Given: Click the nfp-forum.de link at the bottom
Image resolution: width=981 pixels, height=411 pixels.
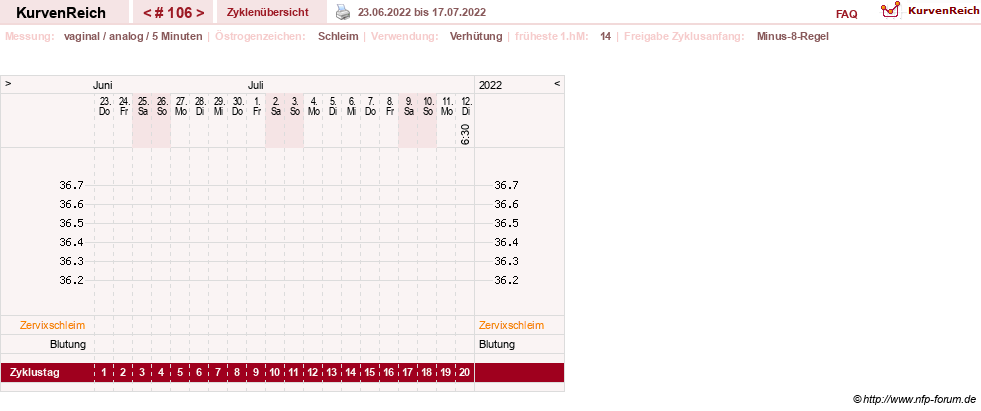Looking at the screenshot, I should pos(915,399).
